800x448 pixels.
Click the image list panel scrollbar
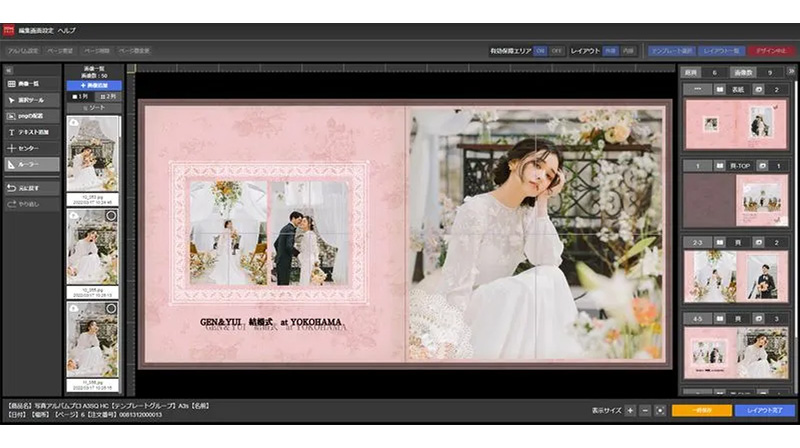tap(121, 127)
